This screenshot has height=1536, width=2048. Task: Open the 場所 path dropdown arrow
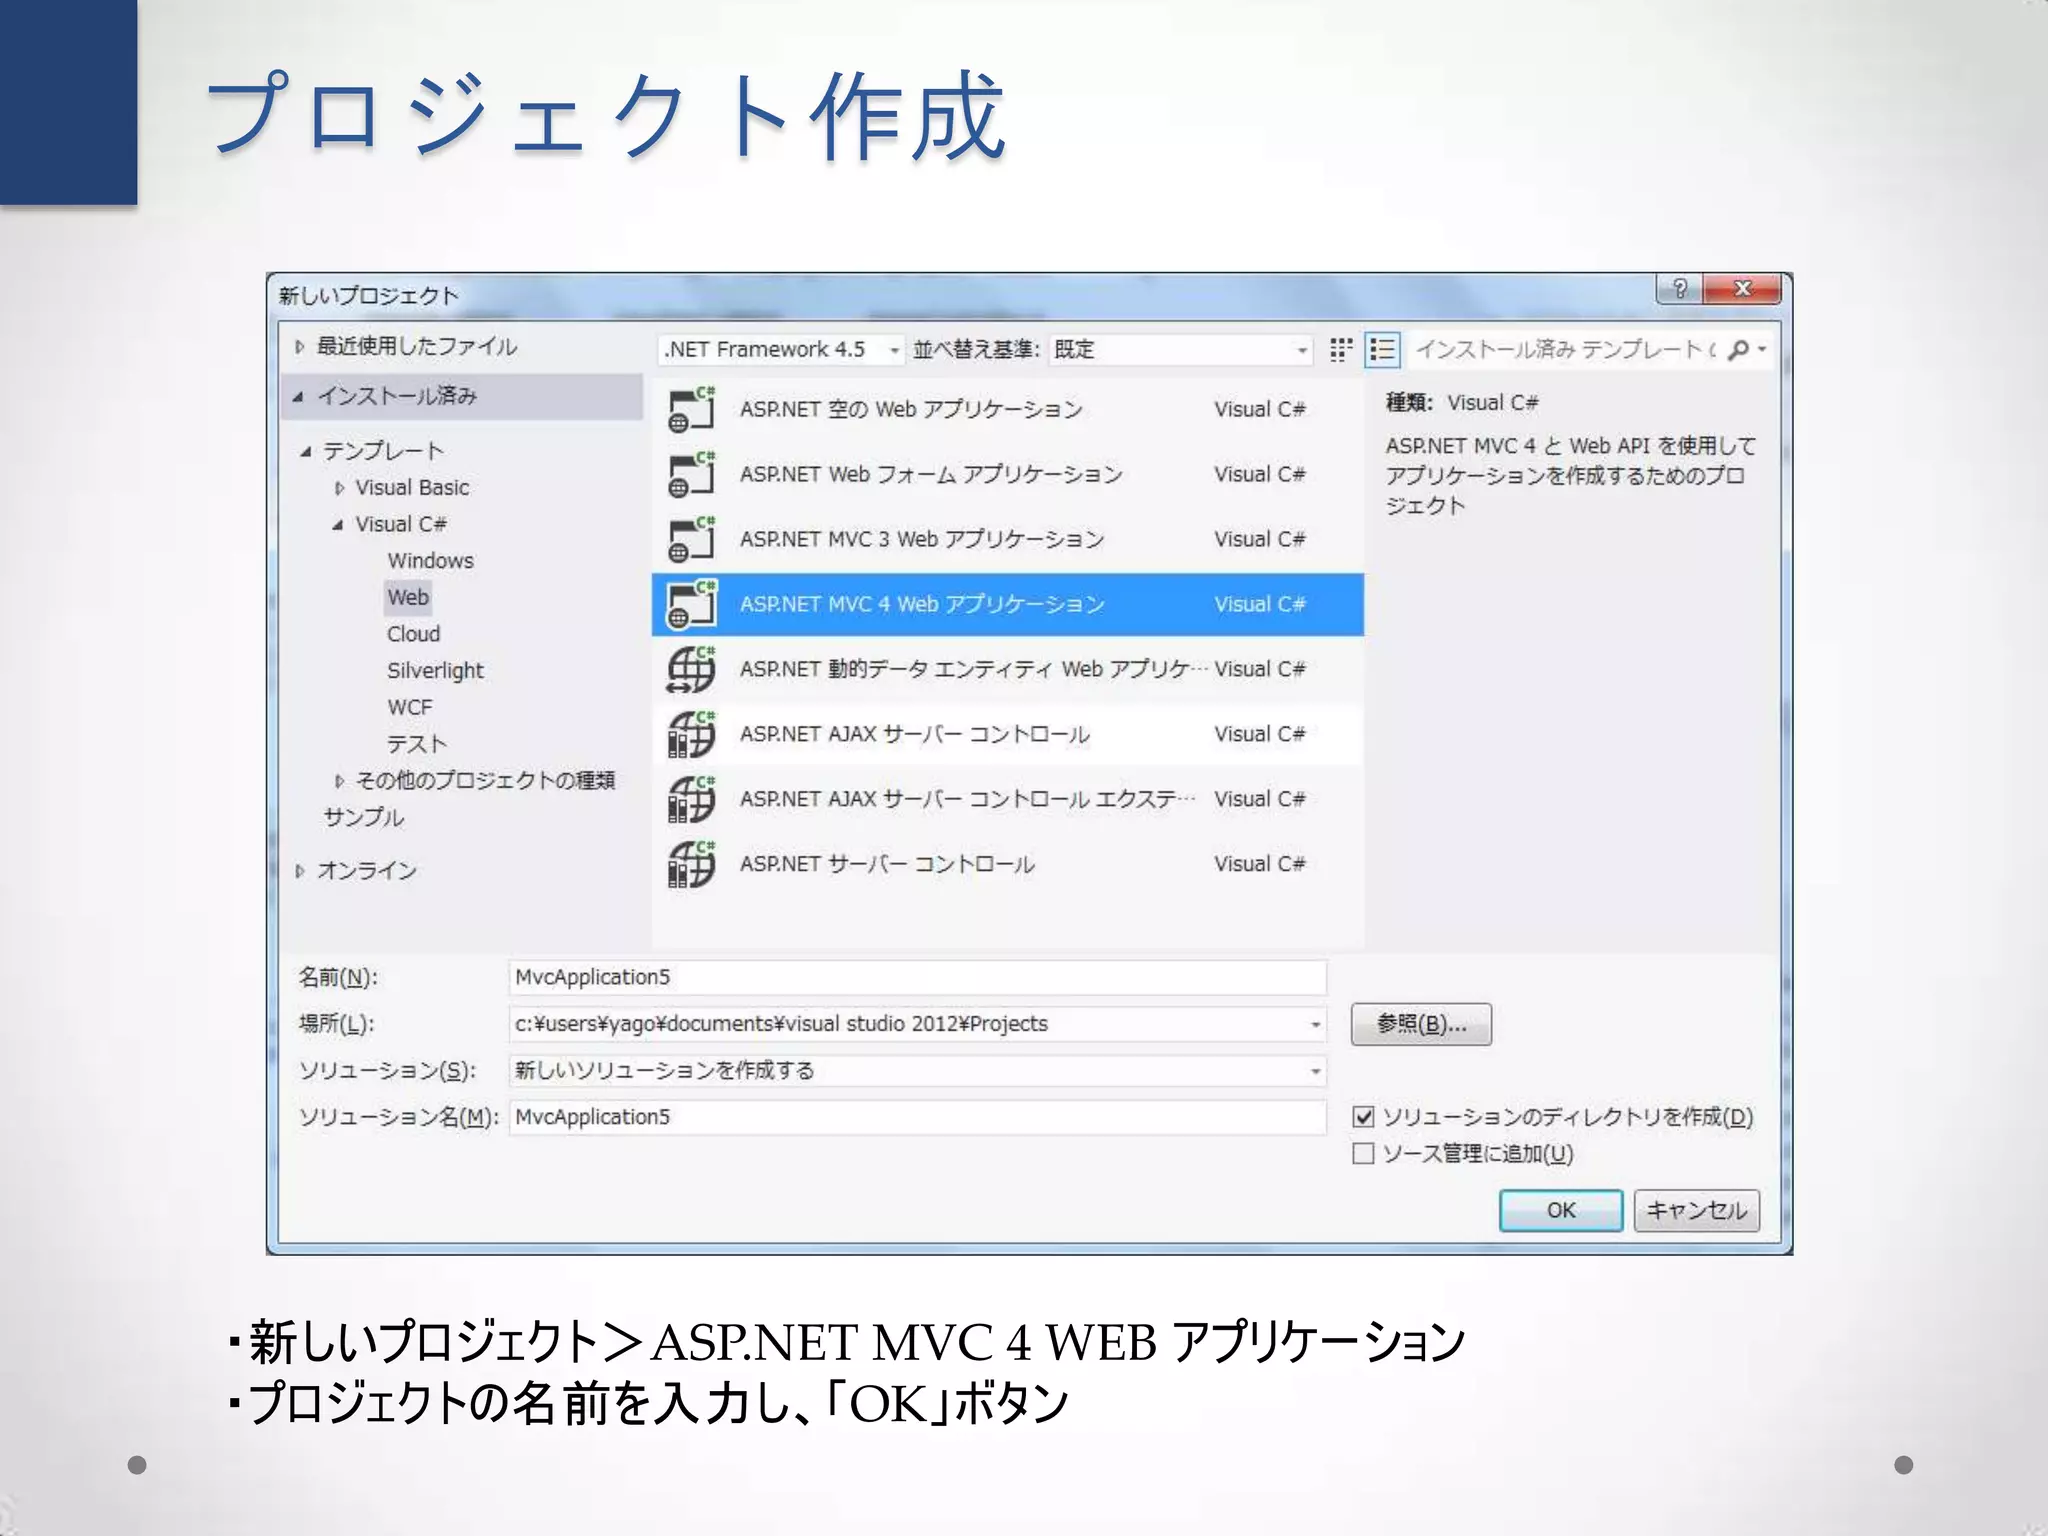[x=1315, y=1024]
